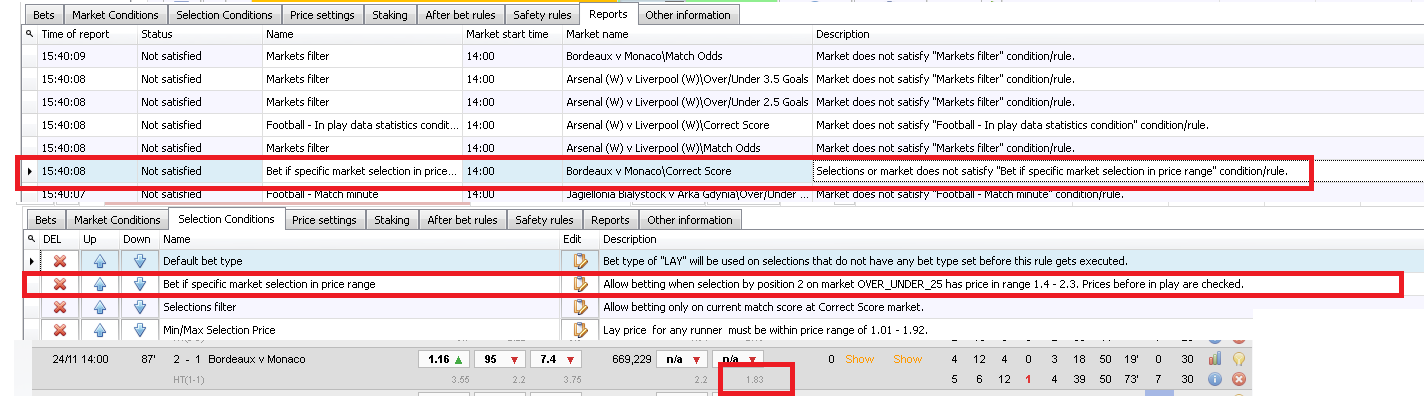Click Football - In play data statistics condition name
The width and height of the screenshot is (1424, 396).
coord(362,125)
